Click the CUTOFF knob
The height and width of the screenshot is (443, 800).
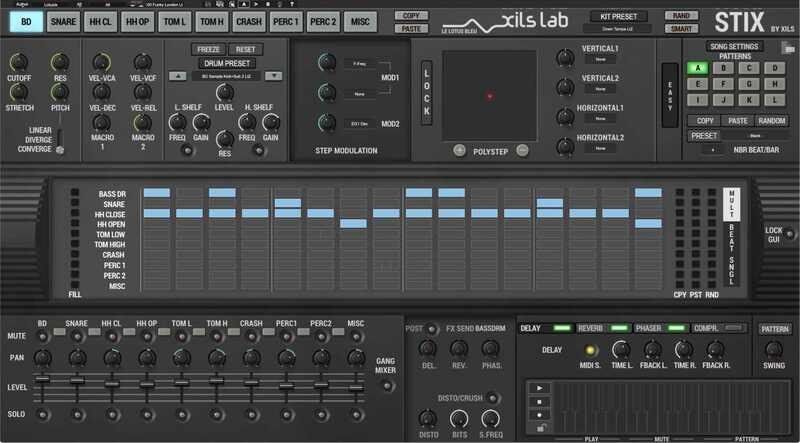click(x=20, y=62)
